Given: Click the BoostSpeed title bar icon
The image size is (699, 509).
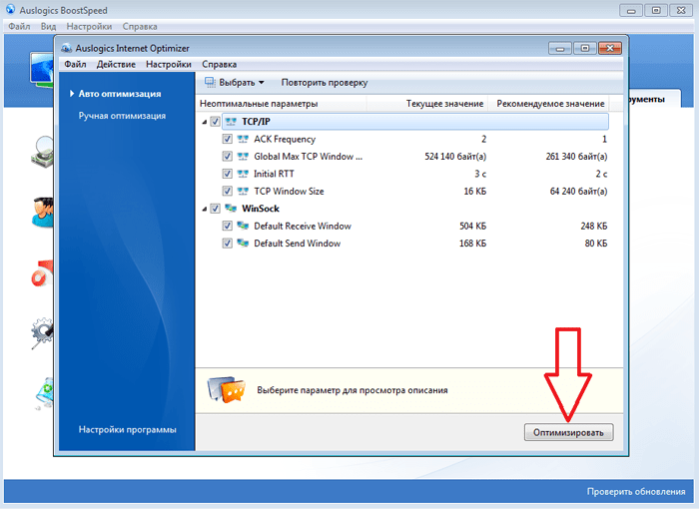Looking at the screenshot, I should [10, 9].
